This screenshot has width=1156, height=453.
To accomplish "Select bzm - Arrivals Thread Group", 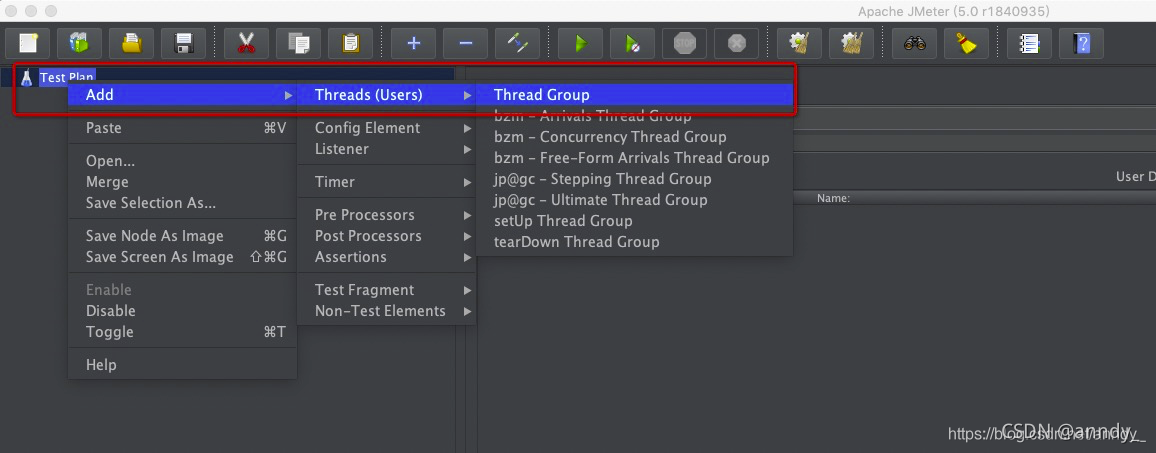I will (635, 116).
